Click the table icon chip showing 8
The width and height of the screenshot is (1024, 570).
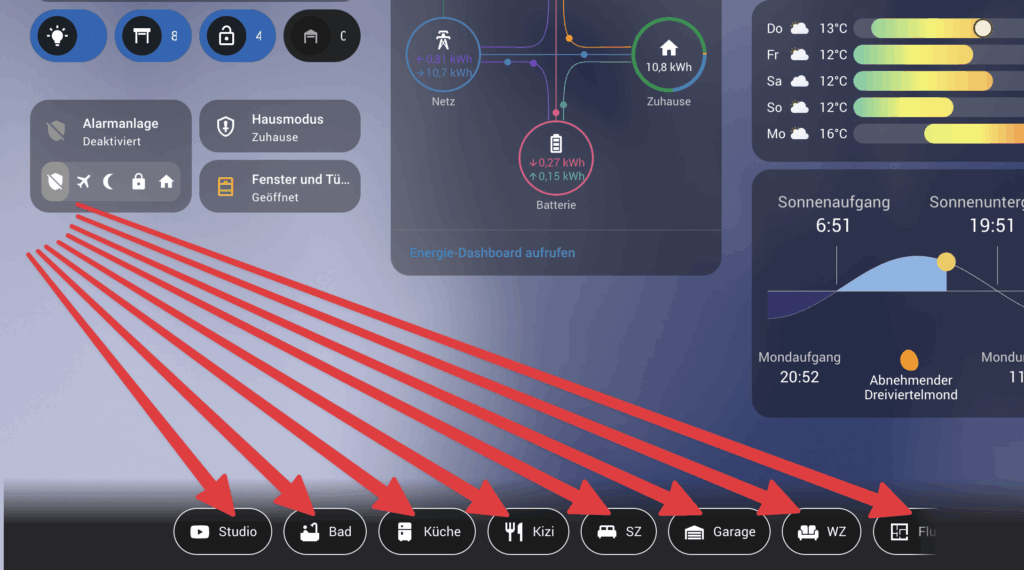click(153, 37)
